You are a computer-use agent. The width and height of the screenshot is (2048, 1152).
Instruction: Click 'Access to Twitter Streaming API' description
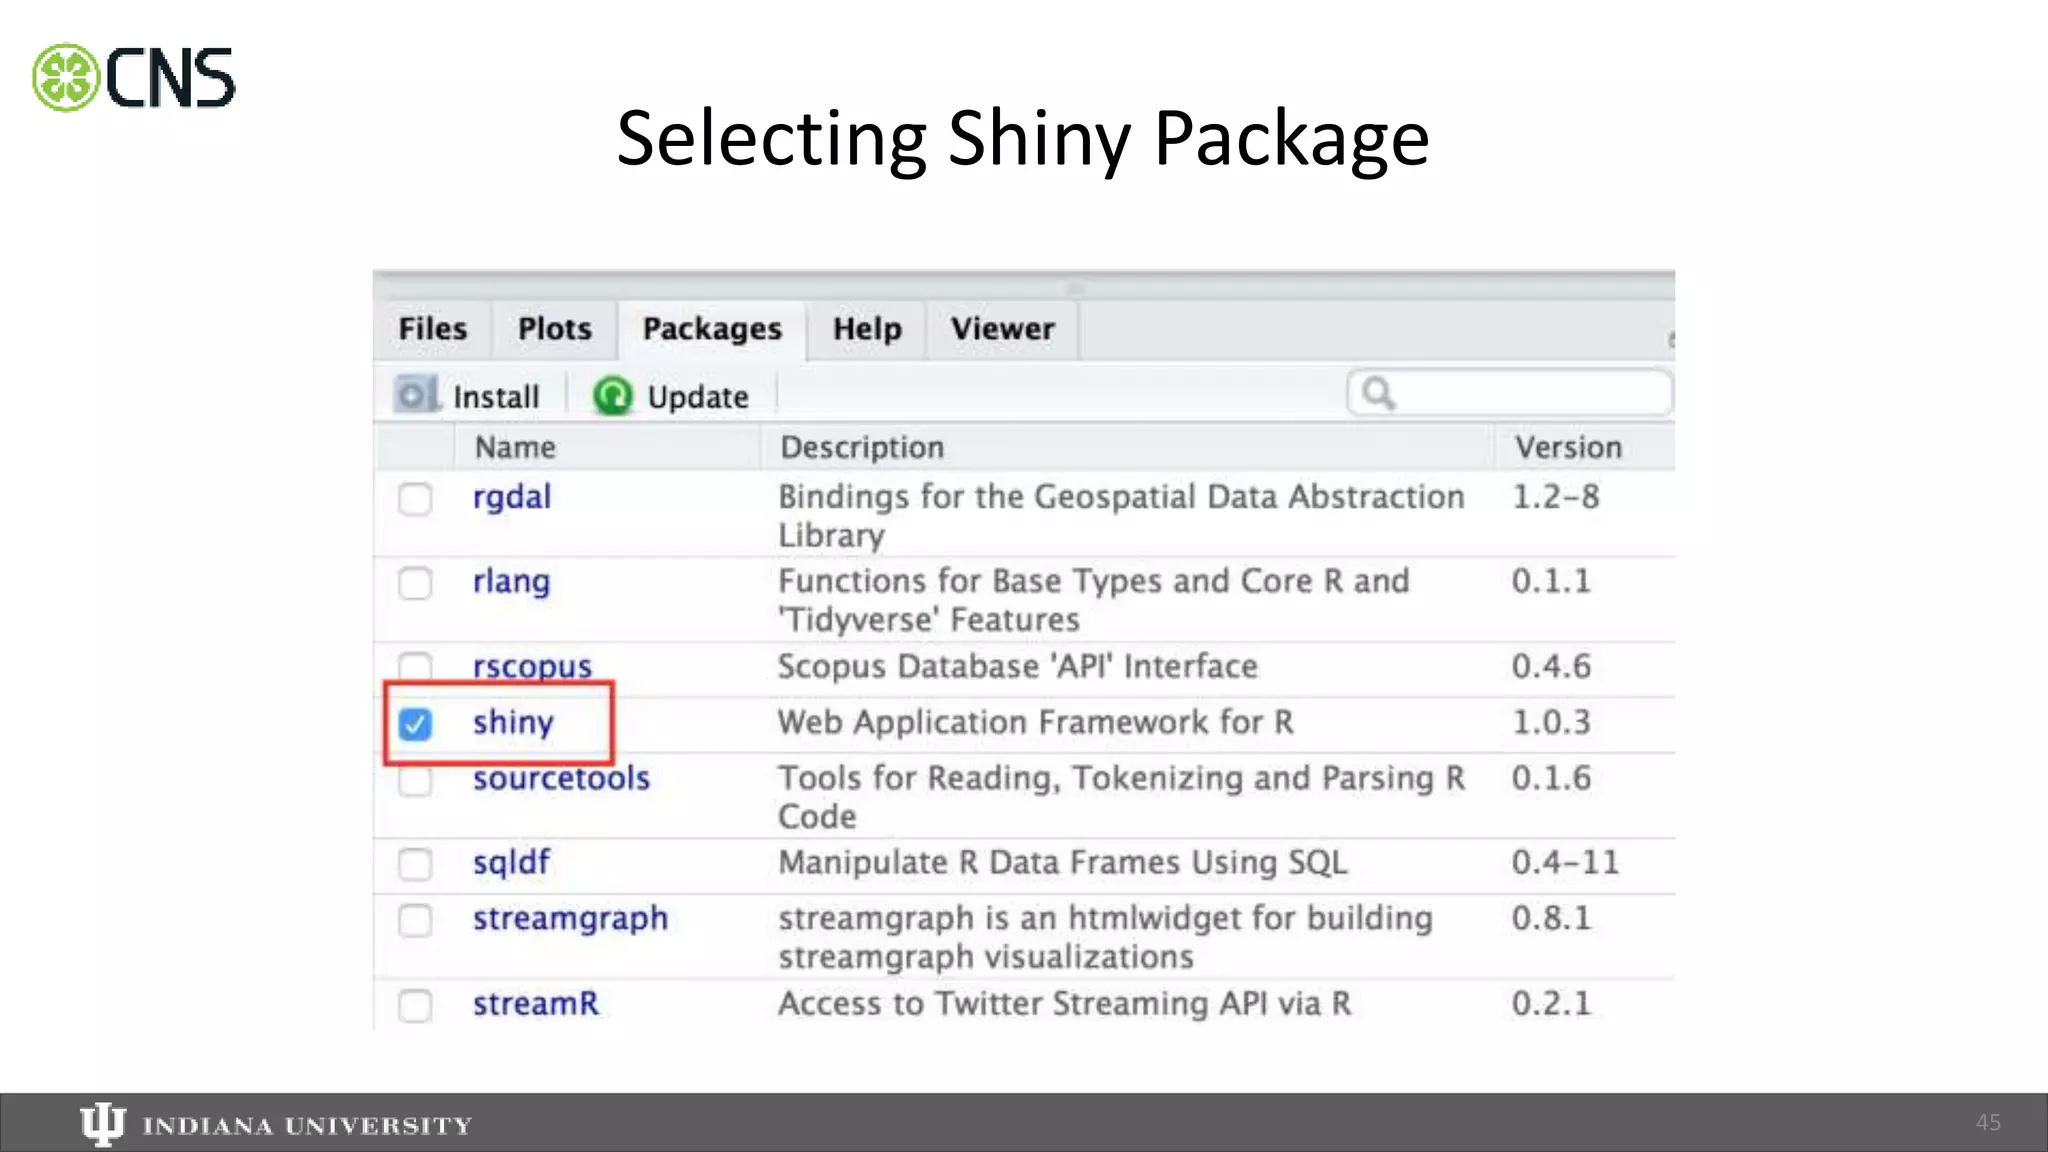[1065, 1003]
